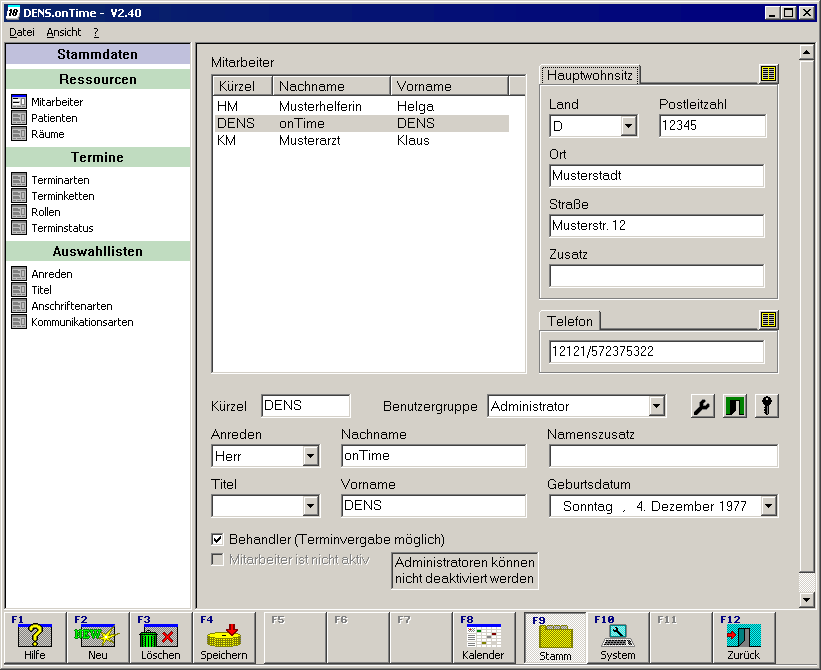Click the Vorname input field below Nachname
Image resolution: width=821 pixels, height=670 pixels.
tap(434, 506)
